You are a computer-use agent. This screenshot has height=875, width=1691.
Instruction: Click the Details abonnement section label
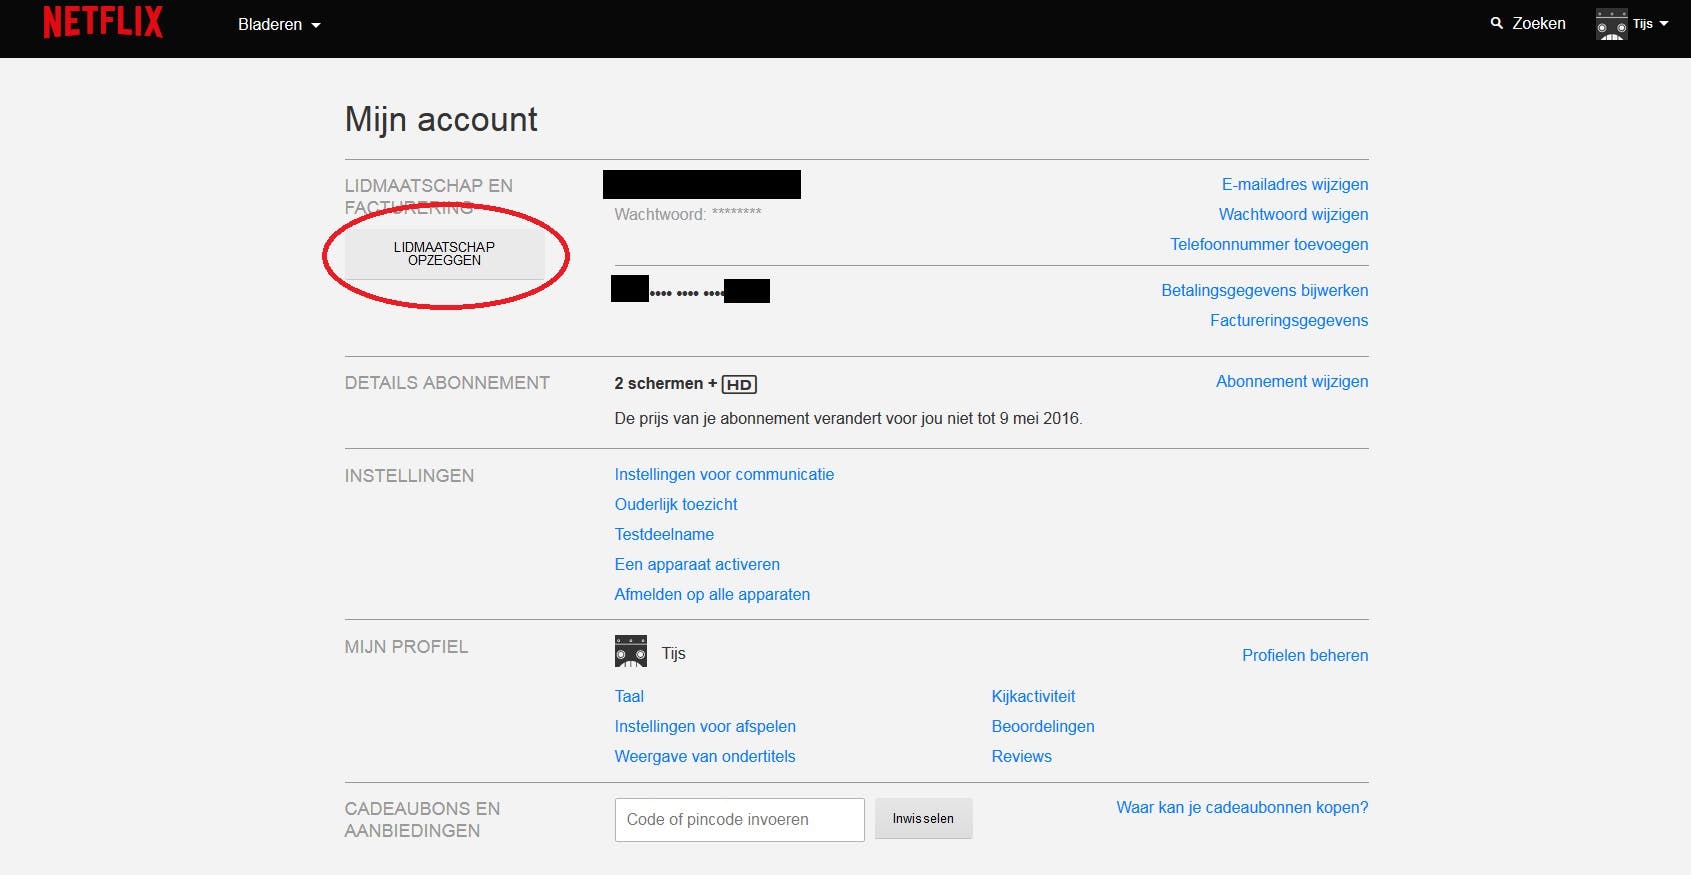(447, 382)
